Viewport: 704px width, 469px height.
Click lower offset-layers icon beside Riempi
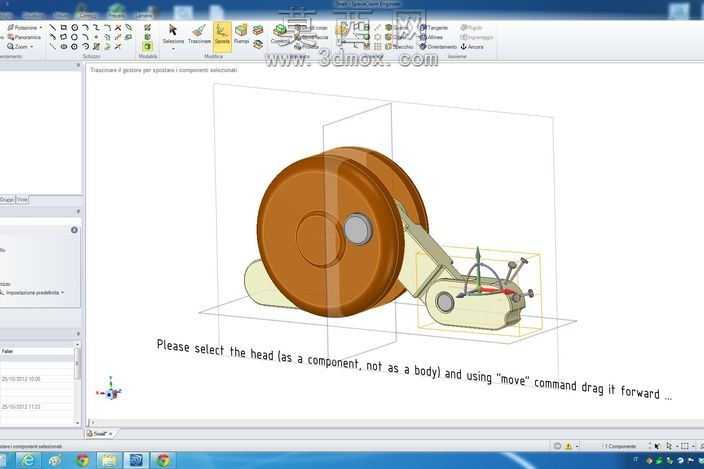(x=258, y=44)
